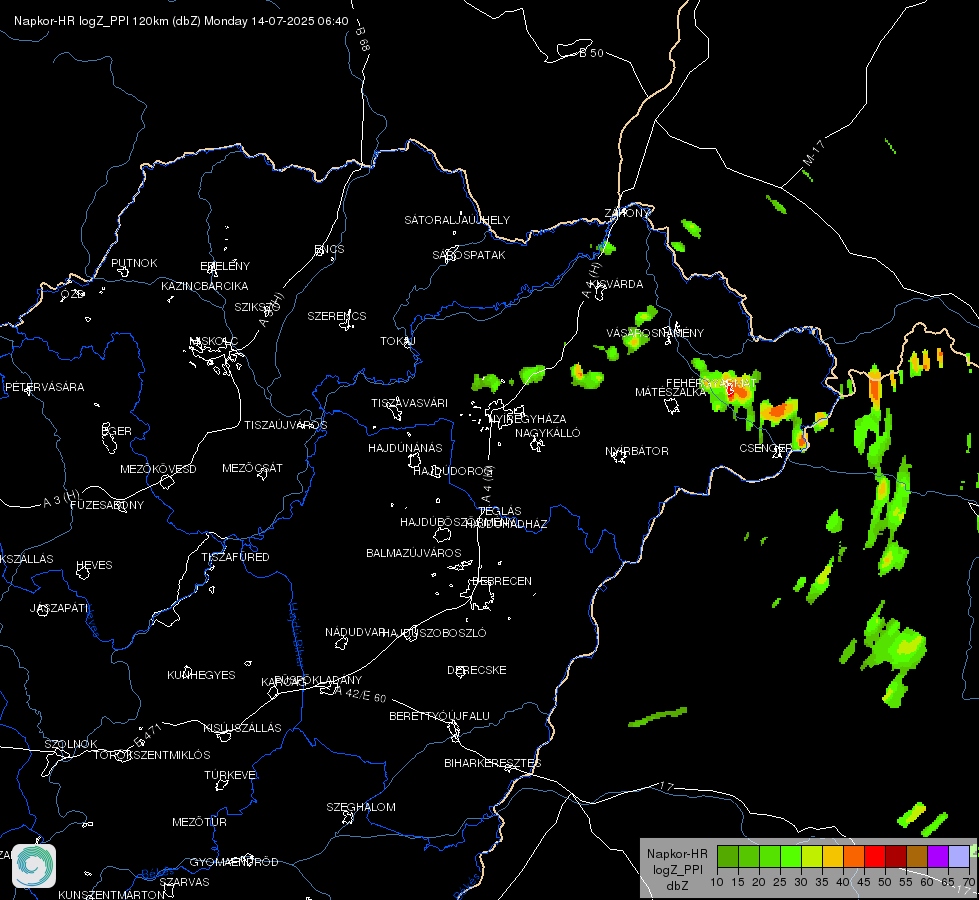The height and width of the screenshot is (900, 979).
Task: Click the SÁROSPATAK city label
Action: click(469, 255)
